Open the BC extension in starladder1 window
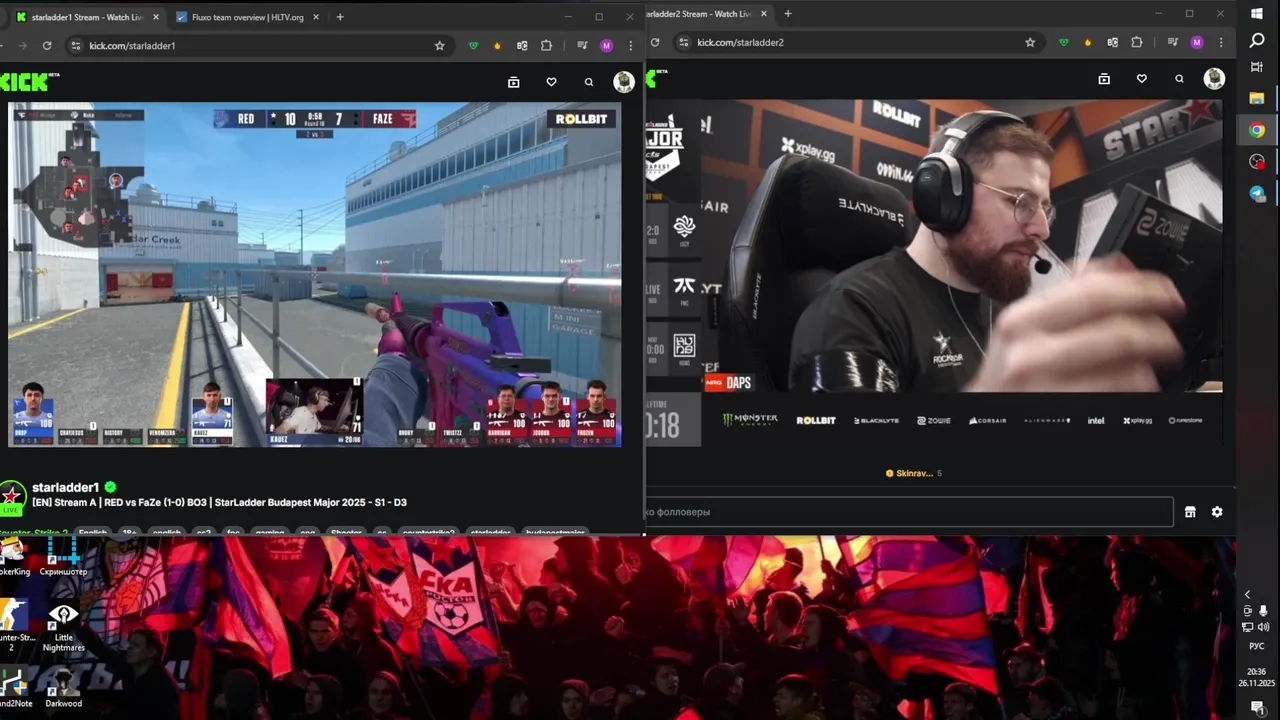 click(x=522, y=45)
